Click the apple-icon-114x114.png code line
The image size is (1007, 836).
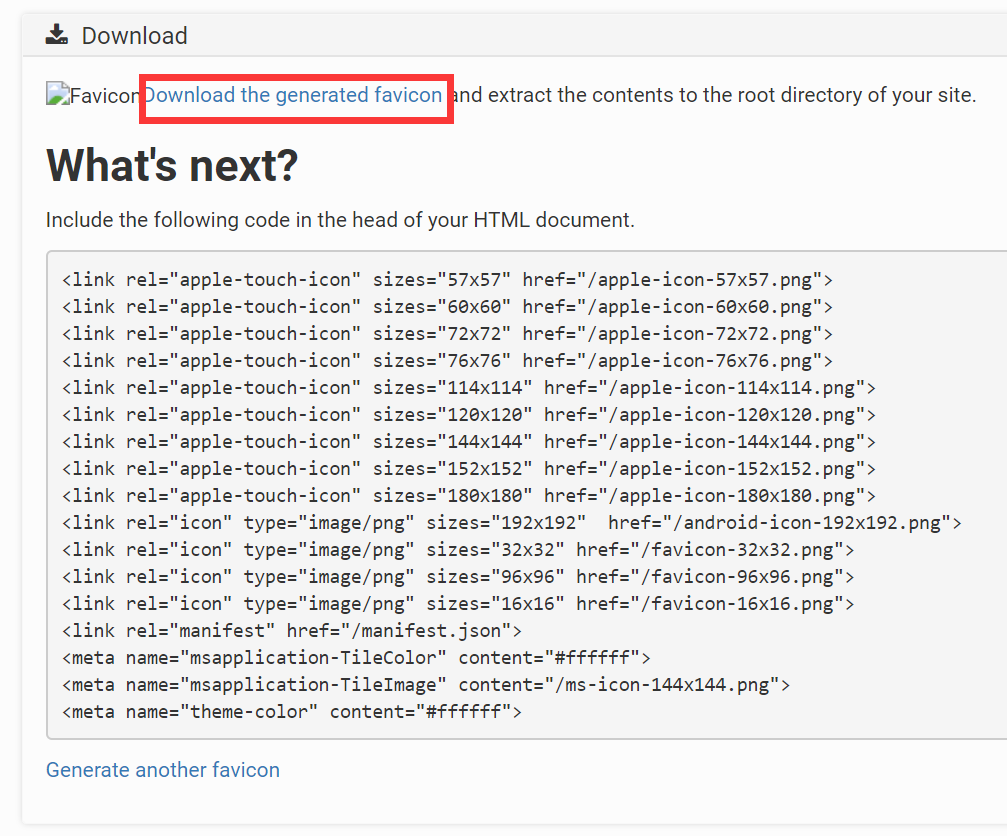(468, 388)
